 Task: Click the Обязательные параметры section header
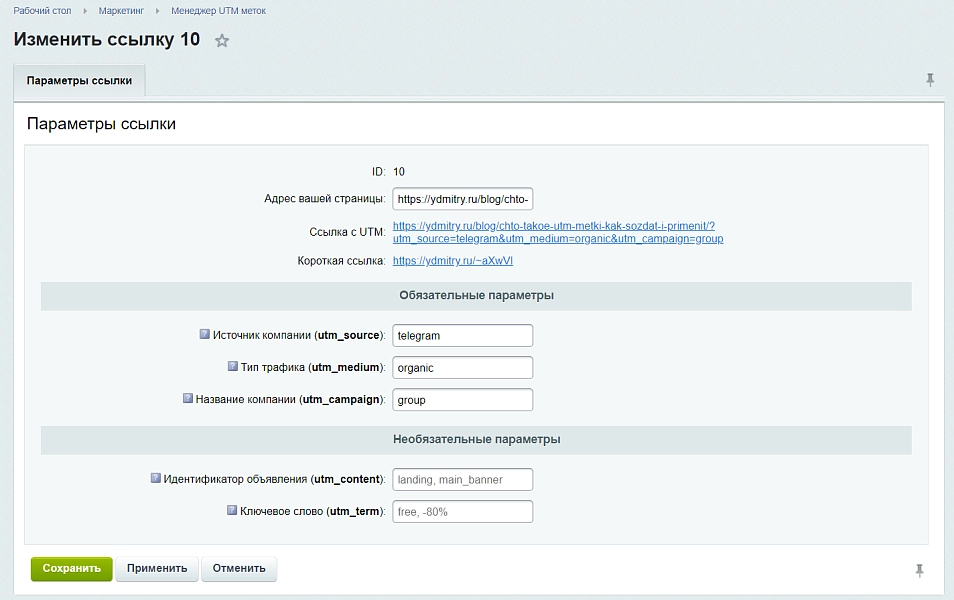point(476,296)
